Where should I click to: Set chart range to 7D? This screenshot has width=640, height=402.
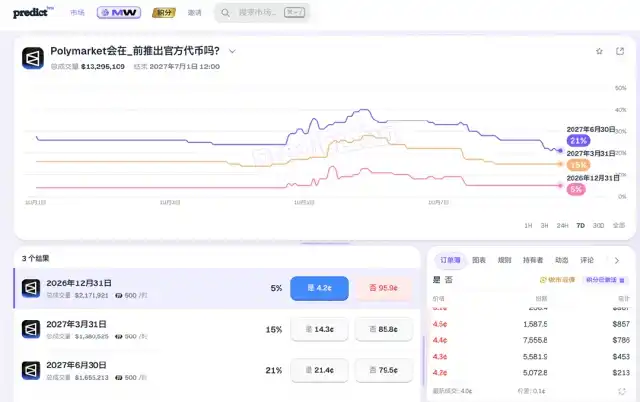(580, 225)
